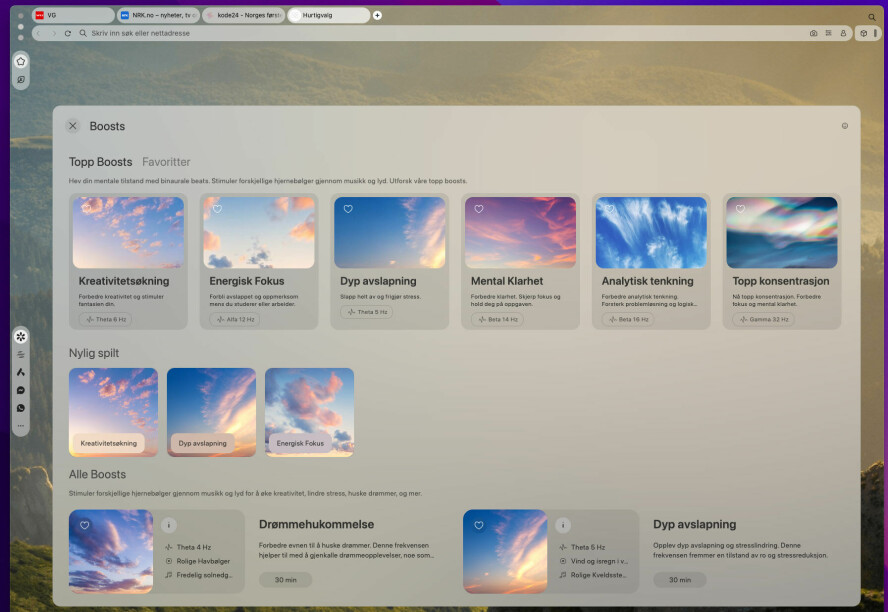This screenshot has height=612, width=888.
Task: Open WhatsApp from the sidebar
Action: (21, 408)
